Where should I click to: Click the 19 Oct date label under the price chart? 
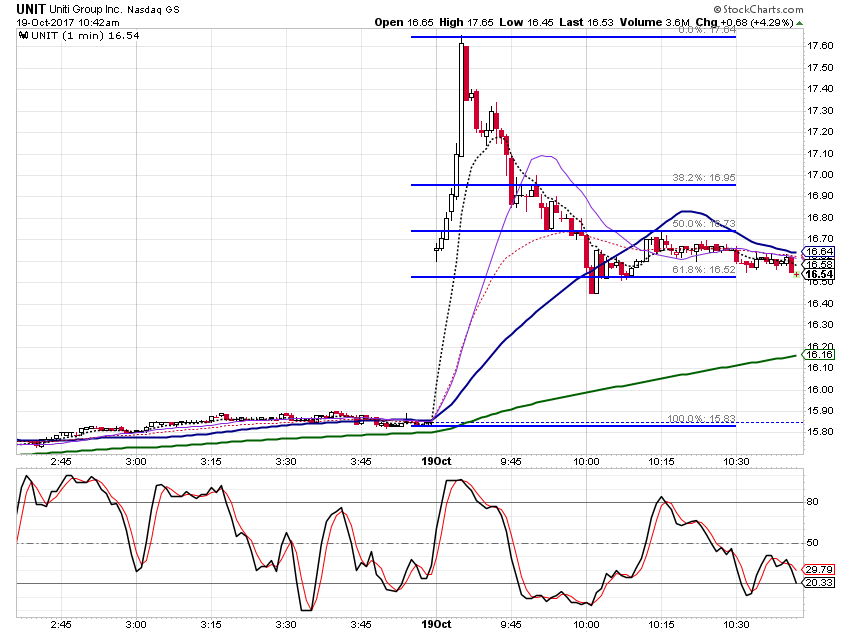coord(436,462)
